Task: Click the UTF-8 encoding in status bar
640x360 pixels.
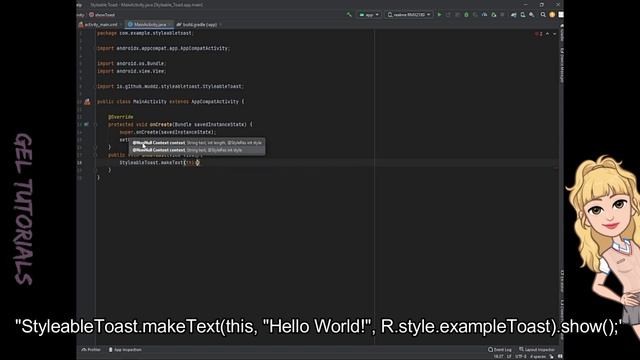Action: (x=520, y=357)
